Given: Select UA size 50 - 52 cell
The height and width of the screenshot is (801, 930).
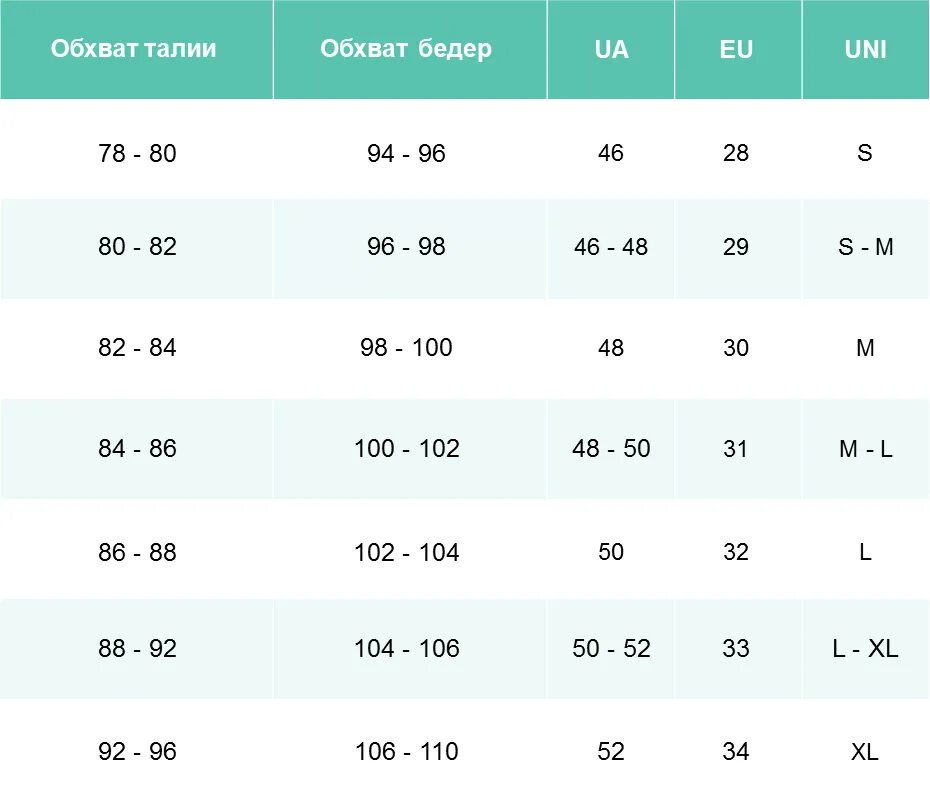Looking at the screenshot, I should point(611,648).
